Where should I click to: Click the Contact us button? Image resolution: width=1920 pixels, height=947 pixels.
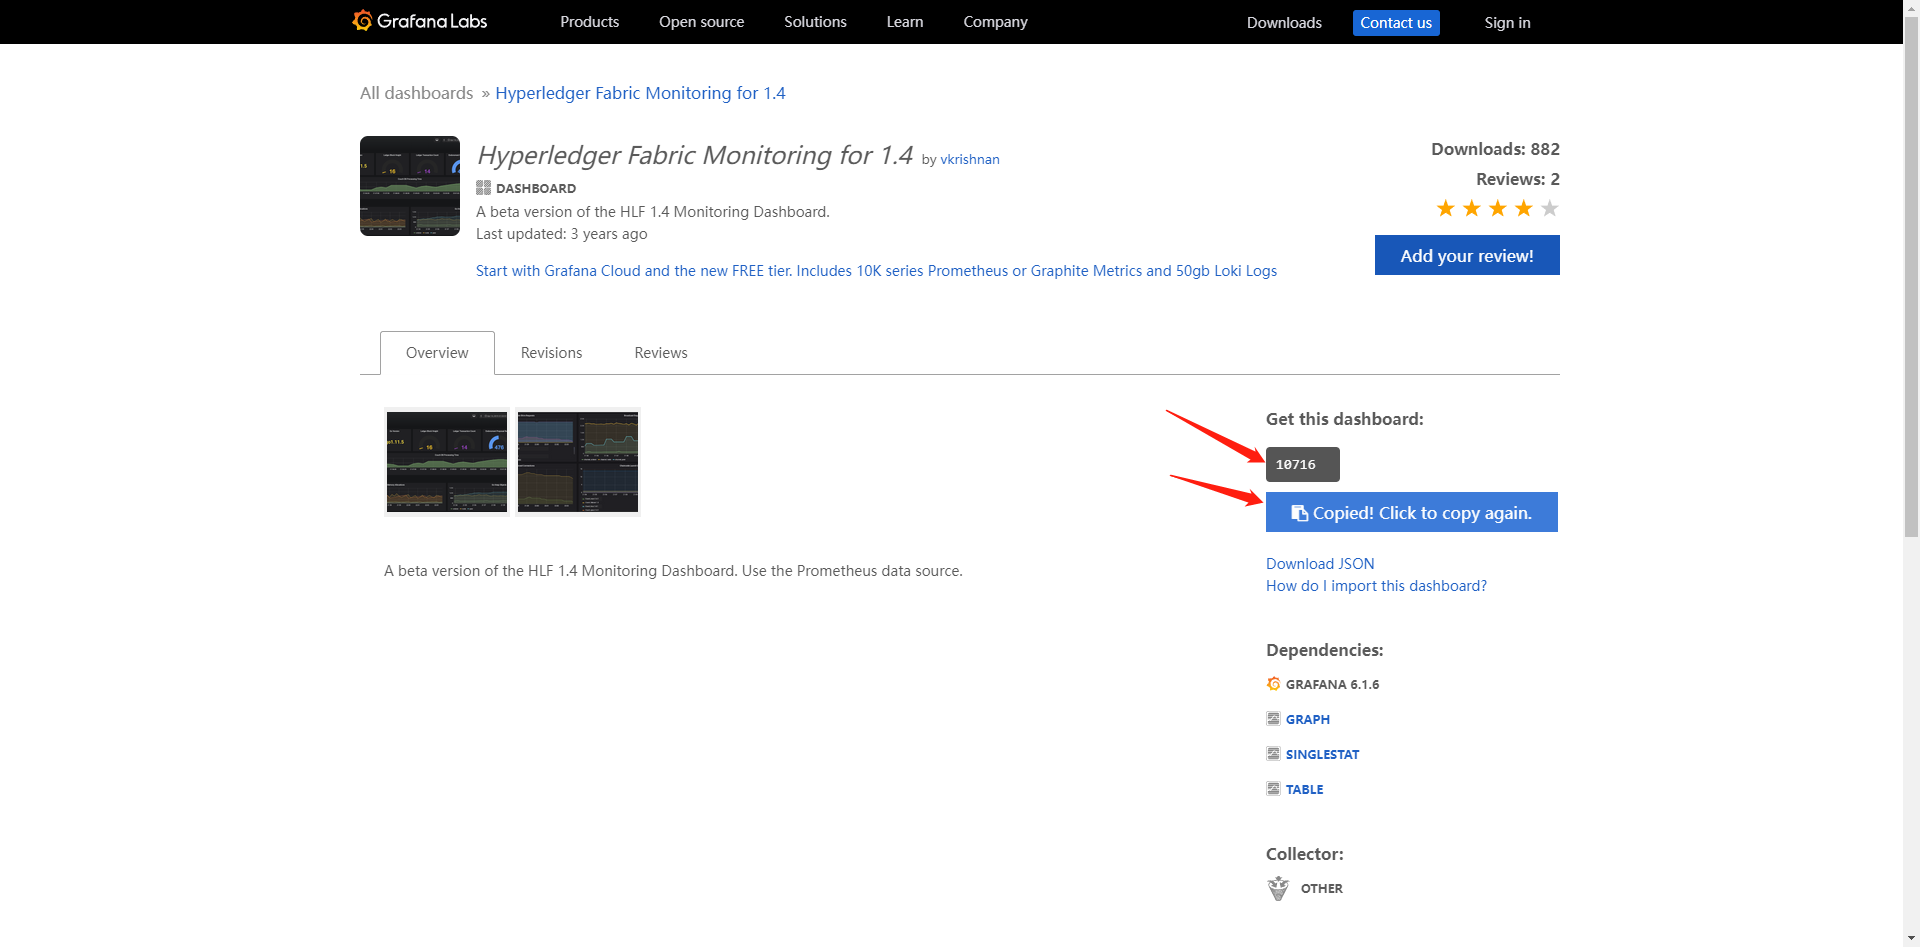1396,23
